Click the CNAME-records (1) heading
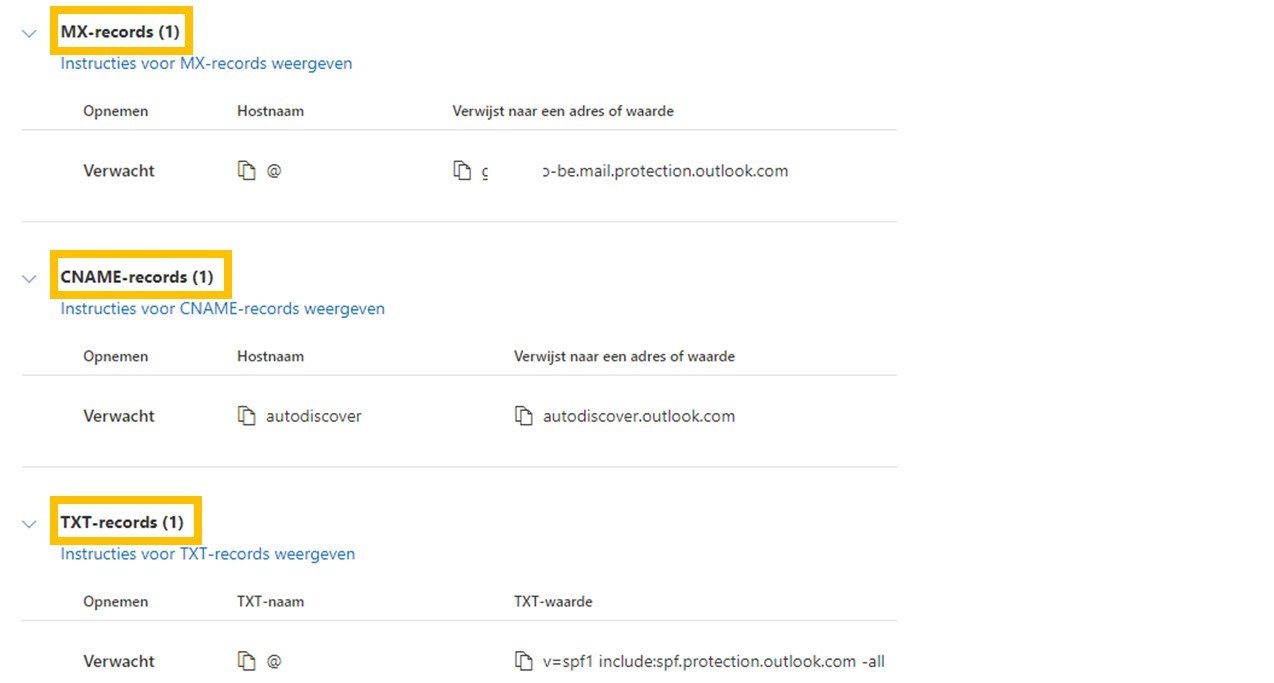Screen dimensions: 1274x683 [137, 277]
